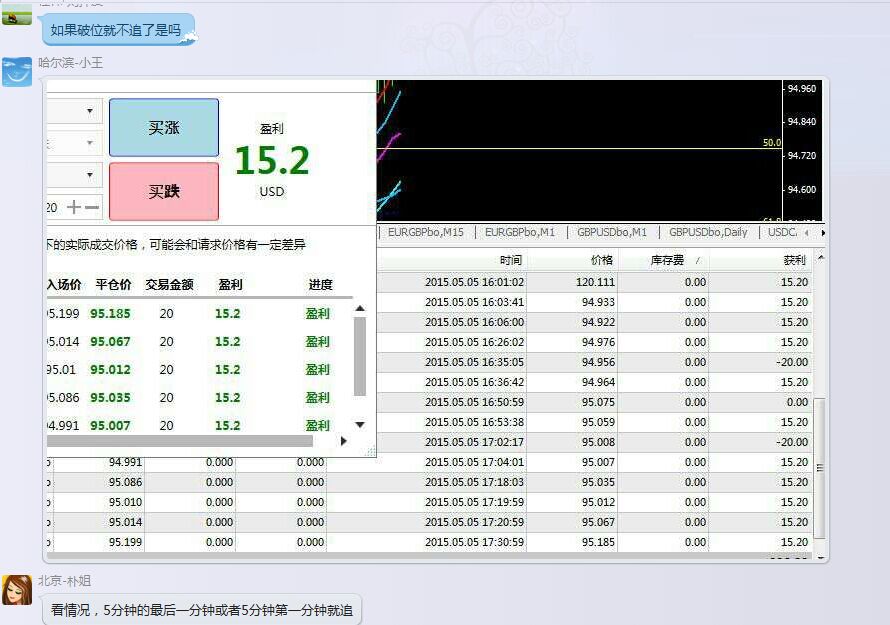Image resolution: width=890 pixels, height=625 pixels.
Task: Click 北京-朴姐 user avatar
Action: click(x=17, y=590)
